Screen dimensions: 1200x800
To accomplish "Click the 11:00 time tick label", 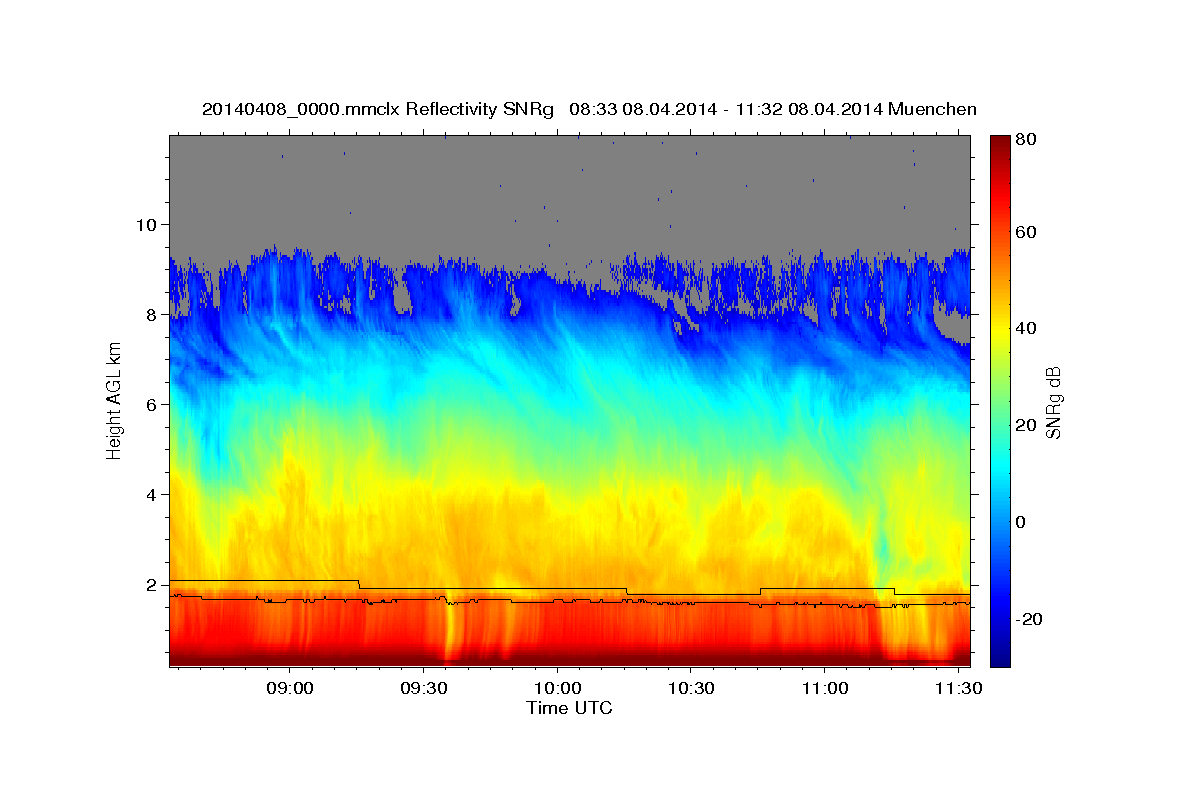I will pyautogui.click(x=824, y=688).
